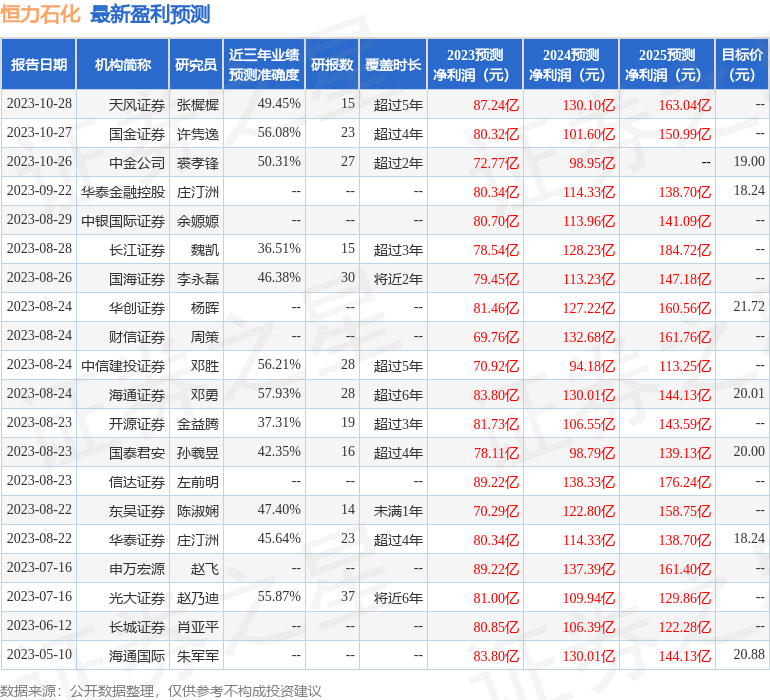Screen dimensions: 770x700
Task: Click researcher name 余嫄嫄
Action: point(197,221)
